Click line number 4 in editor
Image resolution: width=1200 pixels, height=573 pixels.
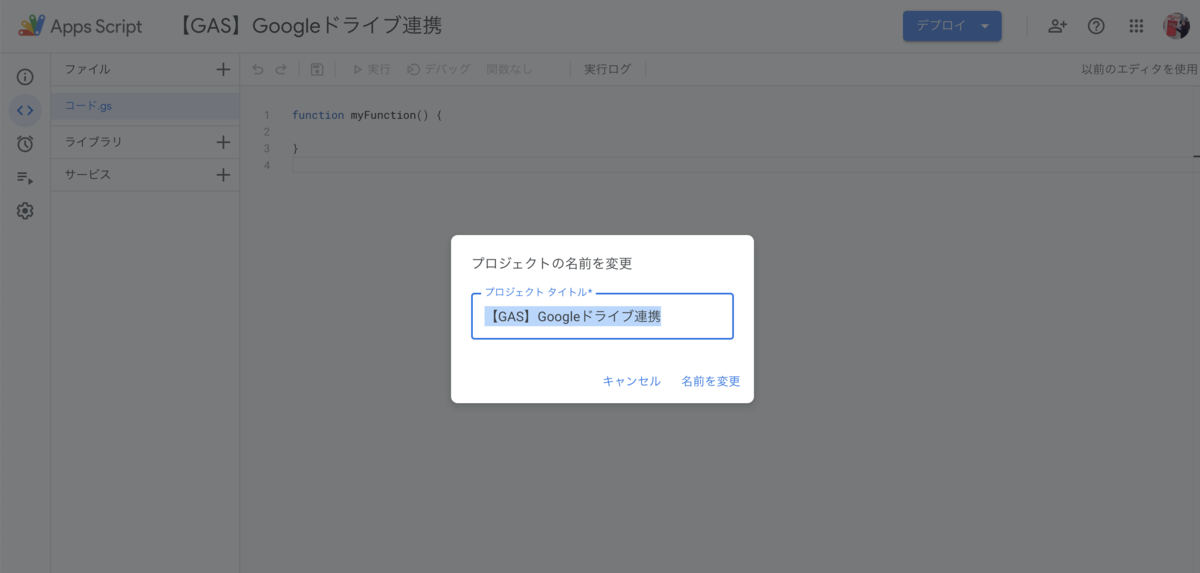(266, 165)
